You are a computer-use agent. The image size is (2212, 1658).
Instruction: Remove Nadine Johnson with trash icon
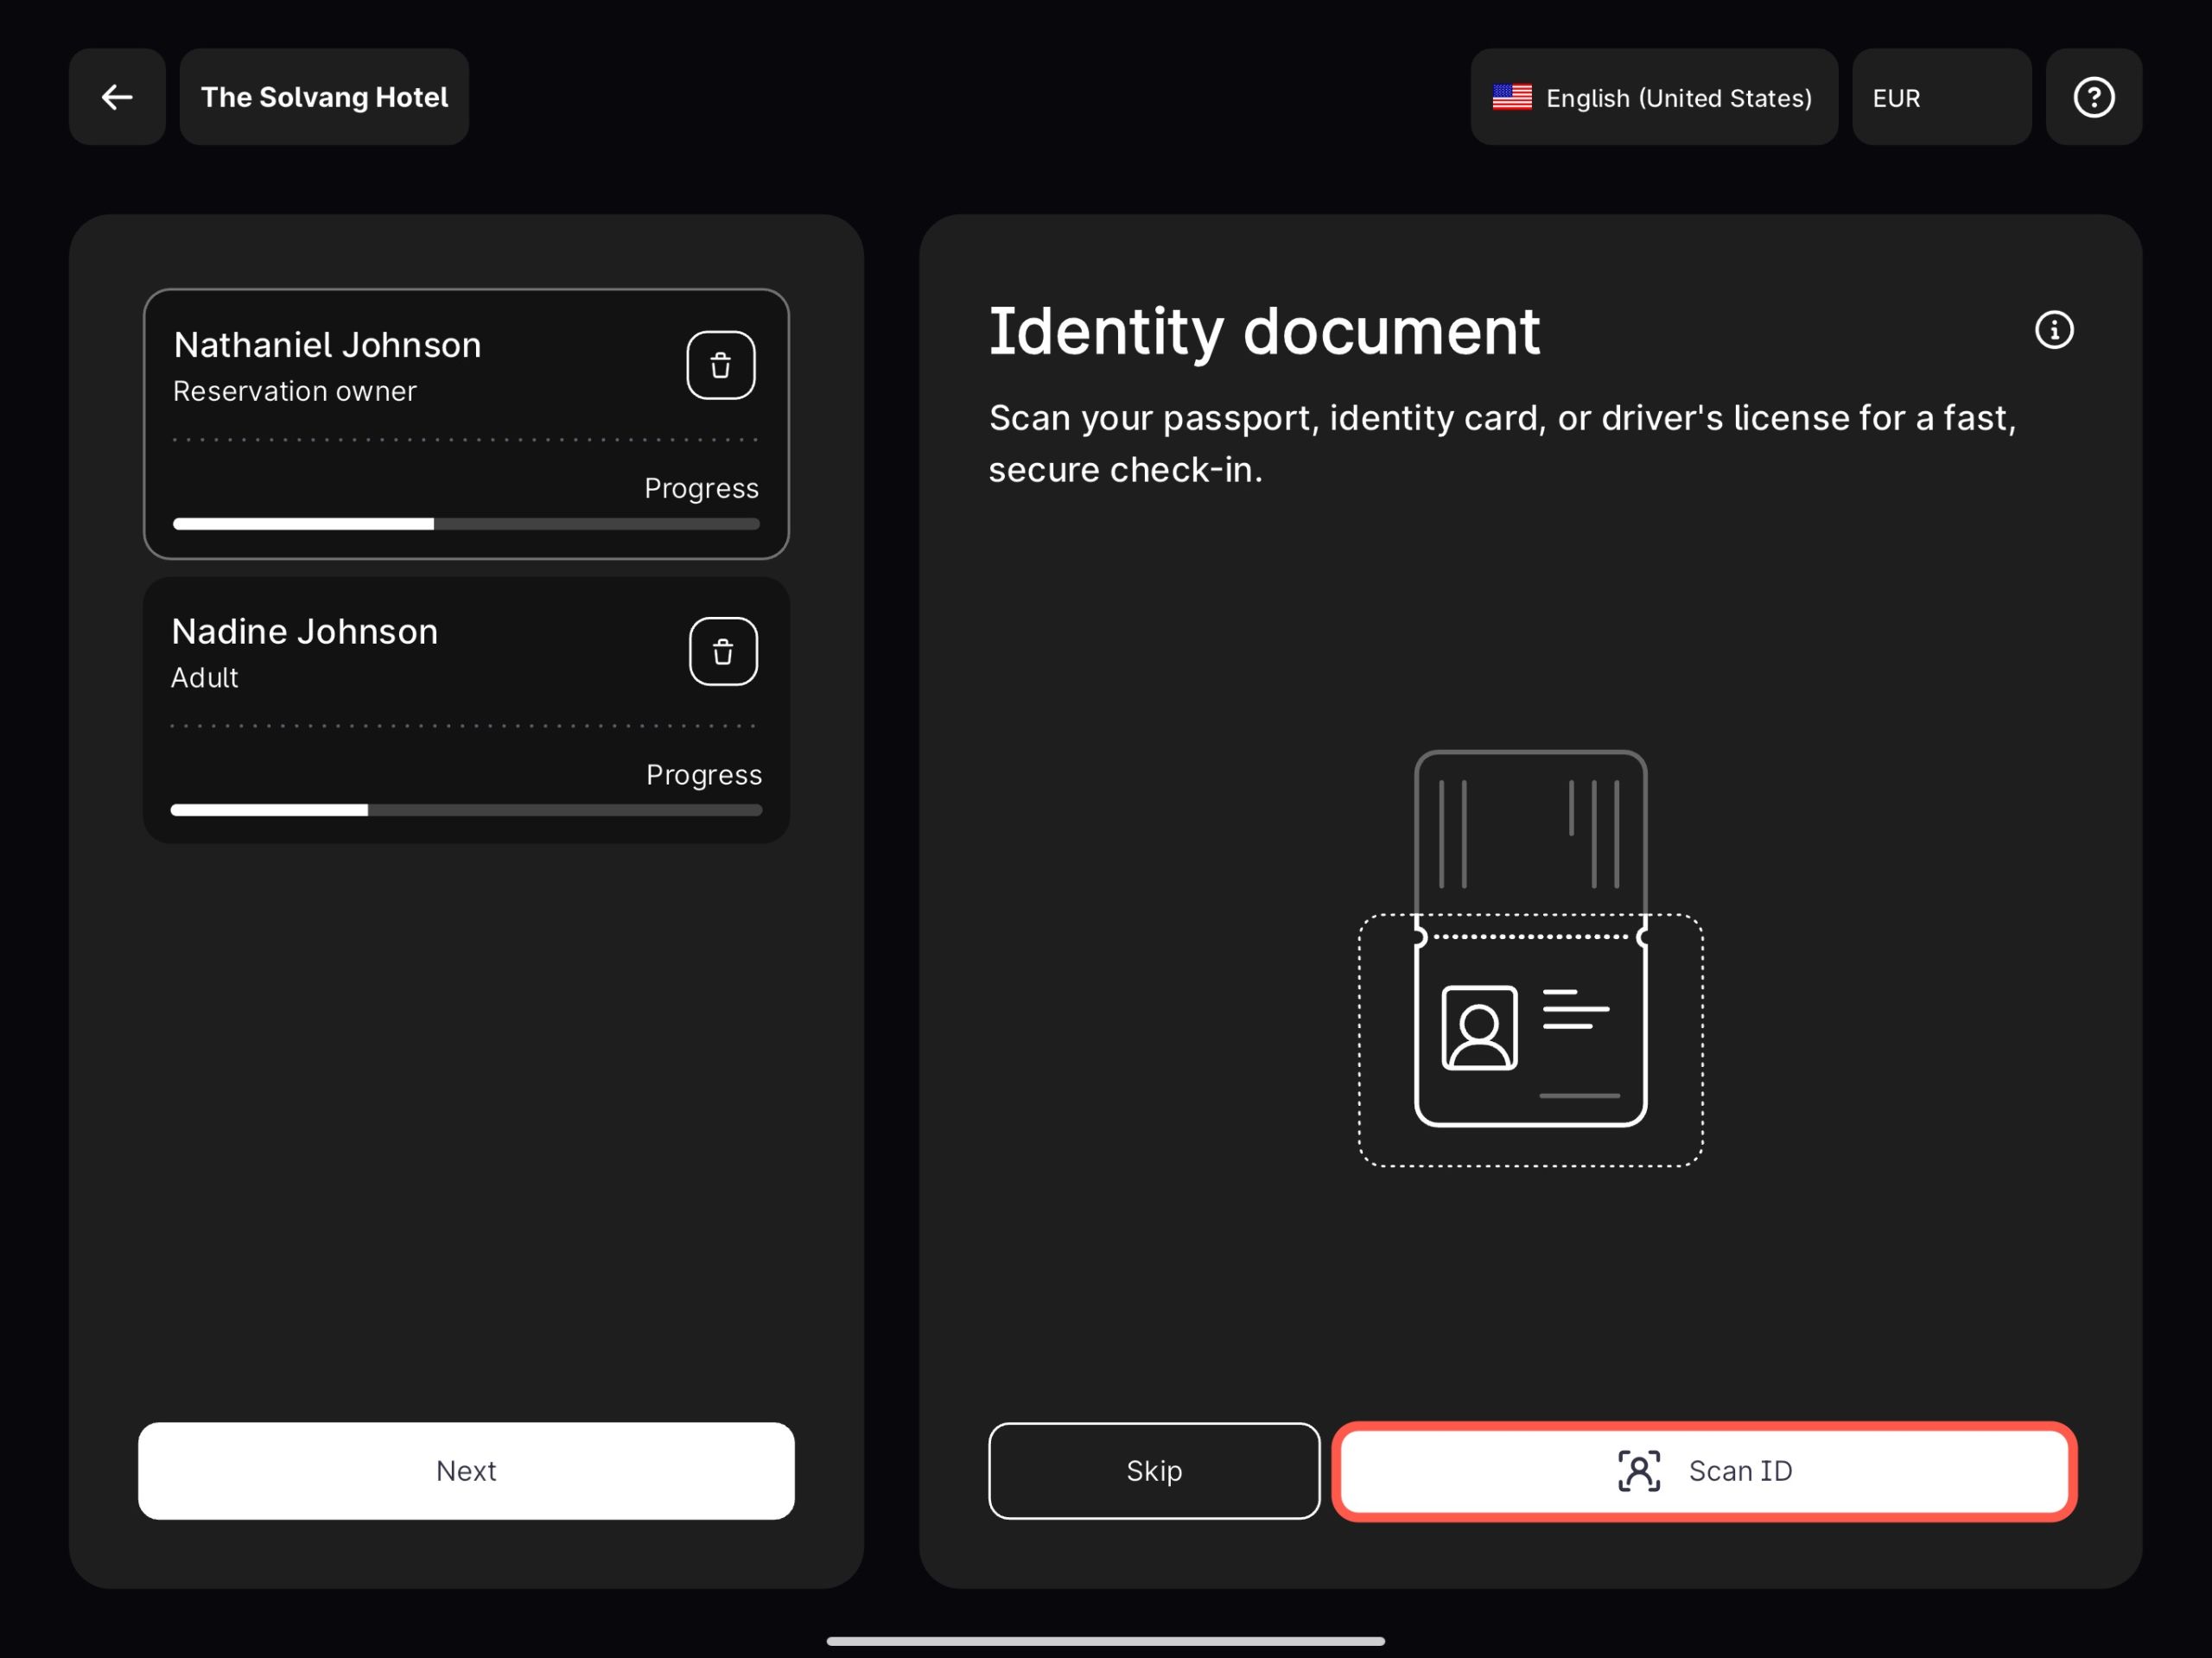click(x=722, y=652)
